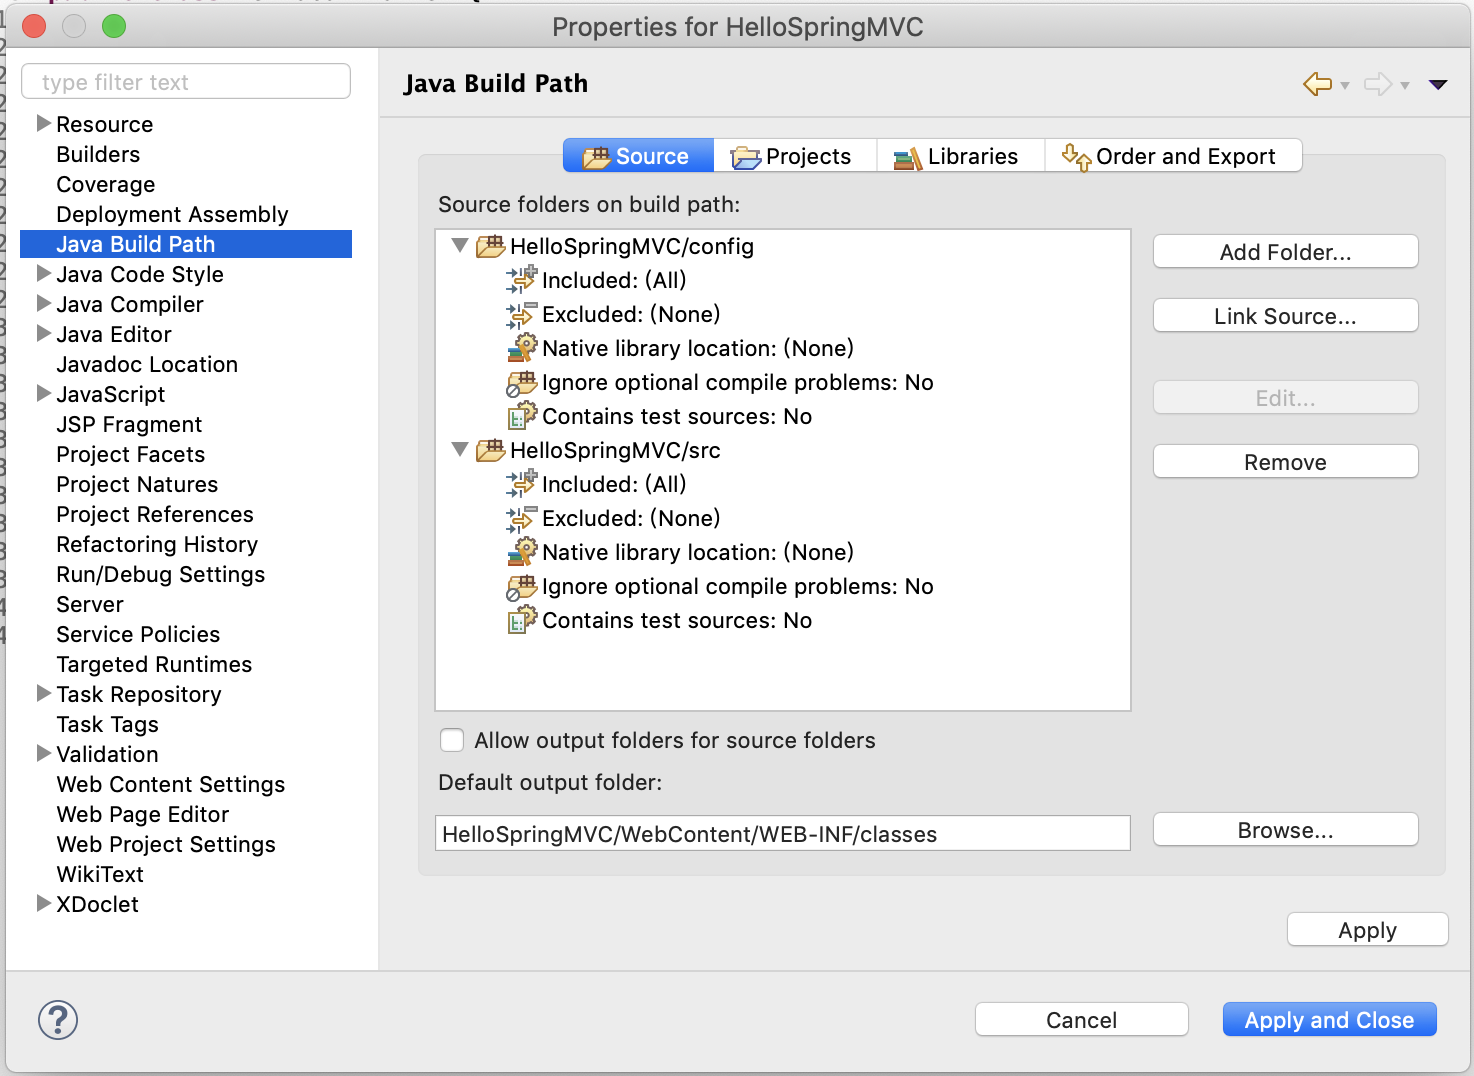Expand the XDoclet category

[x=44, y=903]
